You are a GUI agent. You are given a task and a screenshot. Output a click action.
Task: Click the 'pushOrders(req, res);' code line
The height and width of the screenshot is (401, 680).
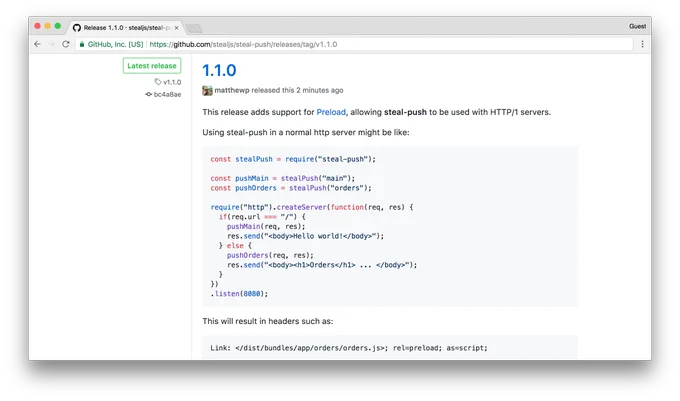click(270, 255)
